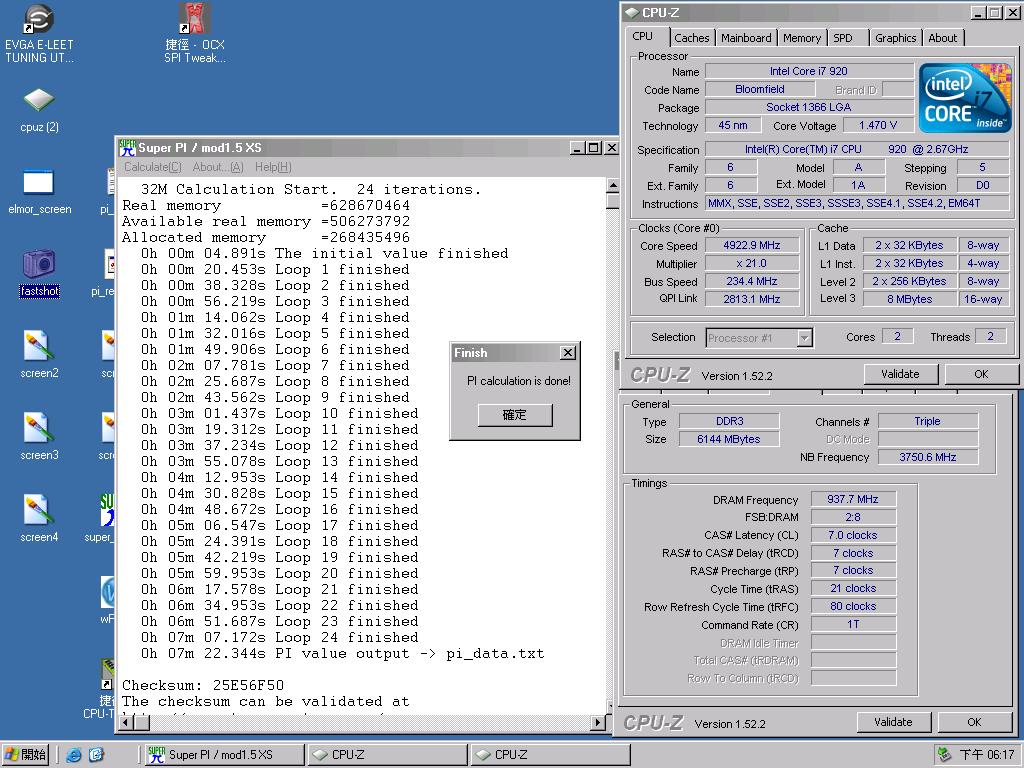Click the Intel Core i7 logo in CPU-Z

965,97
